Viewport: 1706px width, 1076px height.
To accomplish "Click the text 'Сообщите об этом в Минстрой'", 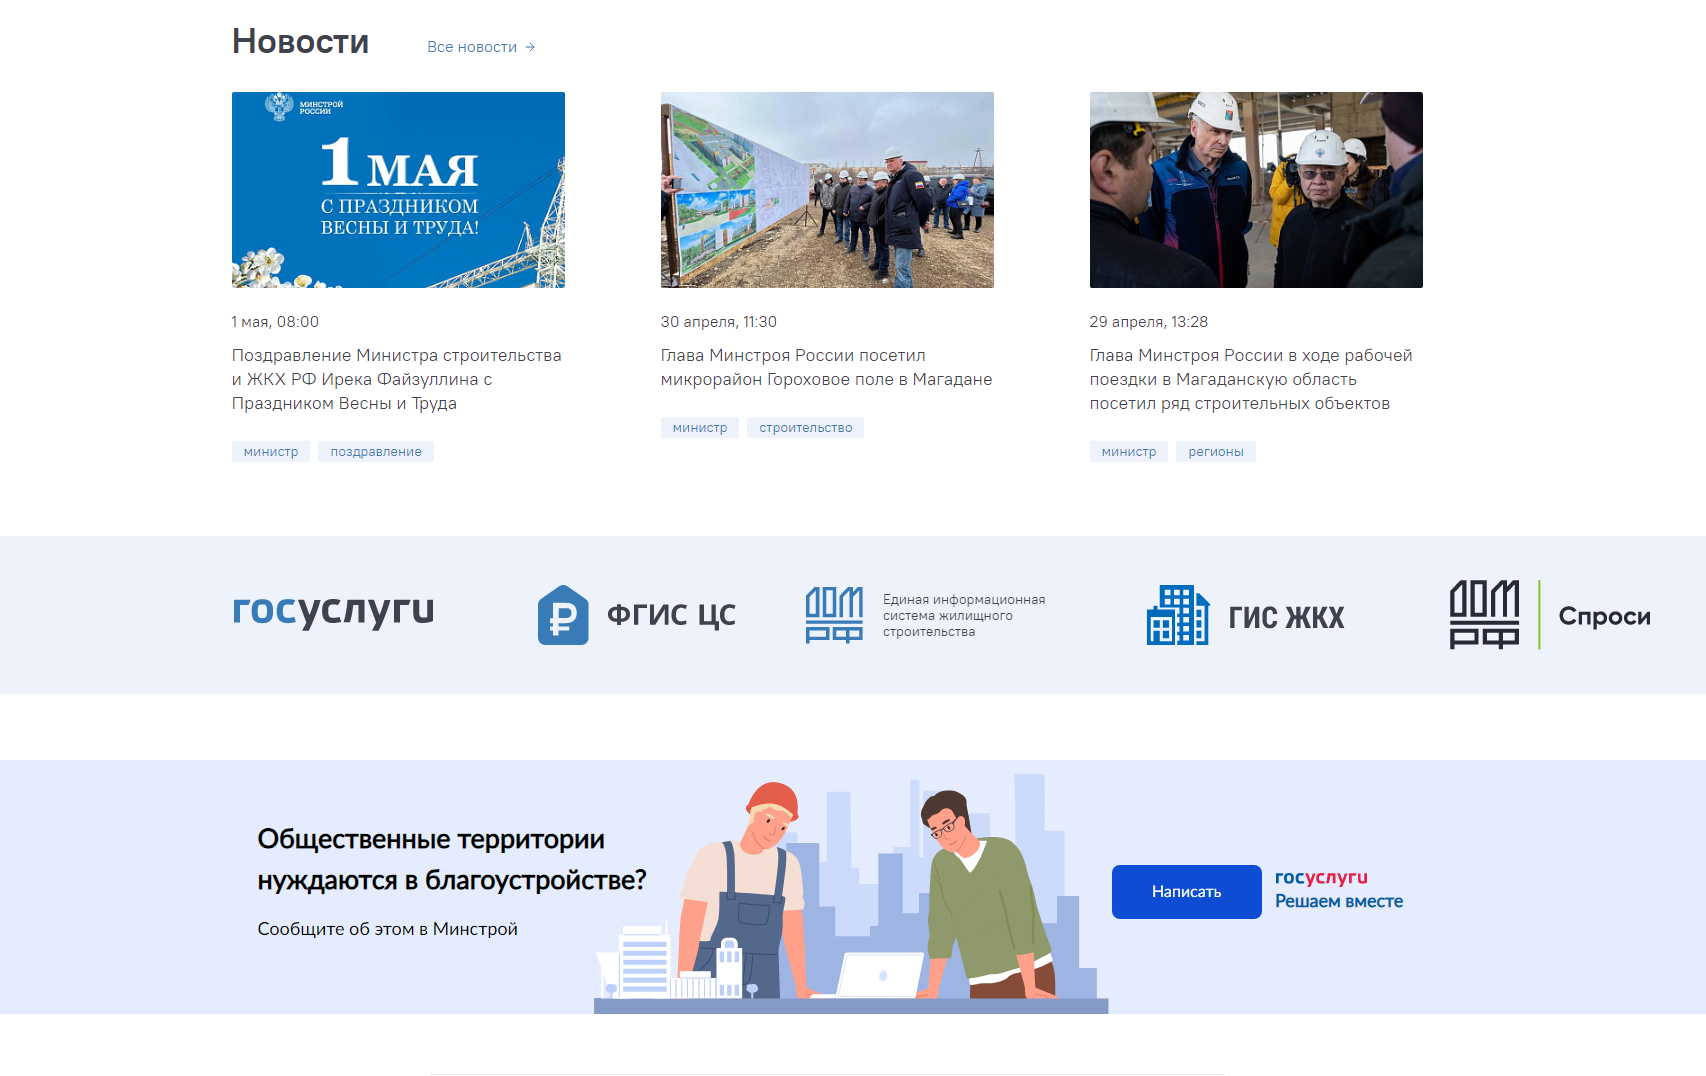I will (388, 929).
